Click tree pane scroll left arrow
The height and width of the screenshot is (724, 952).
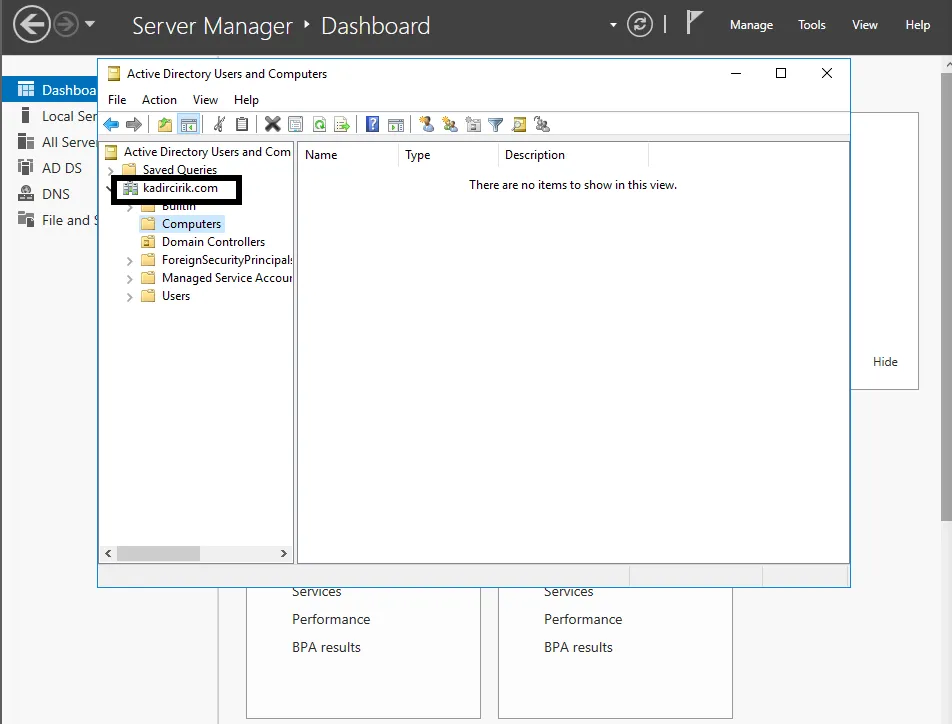click(108, 553)
